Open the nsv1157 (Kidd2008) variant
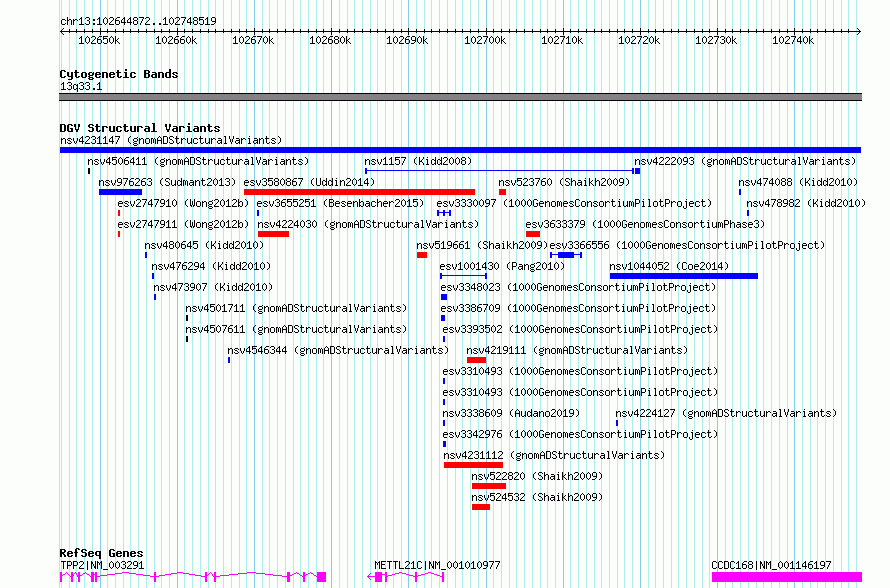890x588 pixels. (x=418, y=161)
